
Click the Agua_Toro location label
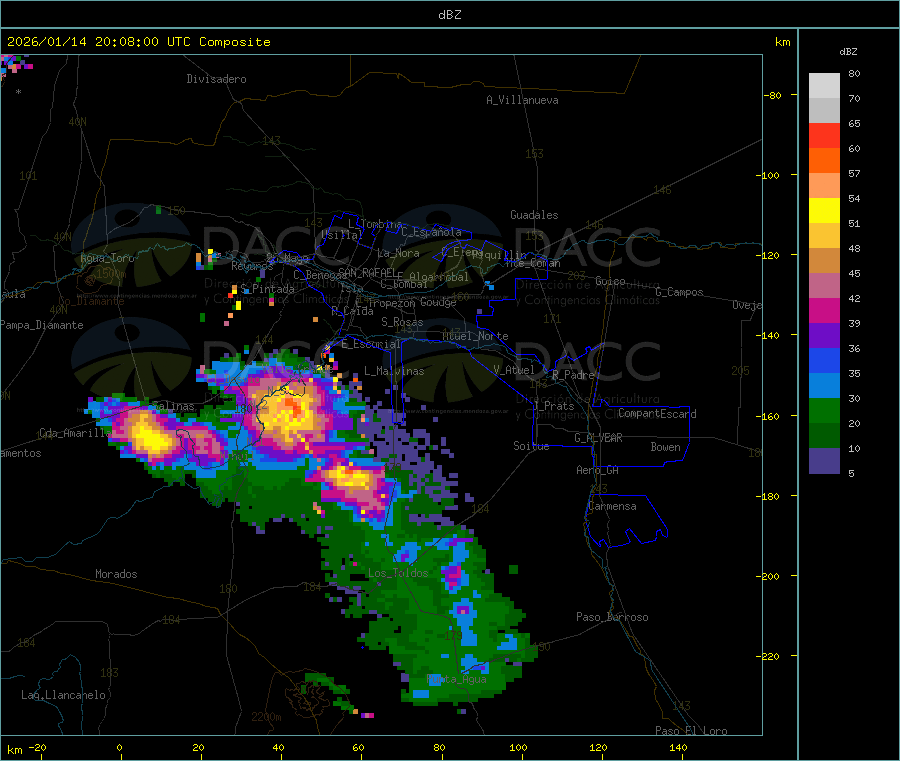(107, 258)
